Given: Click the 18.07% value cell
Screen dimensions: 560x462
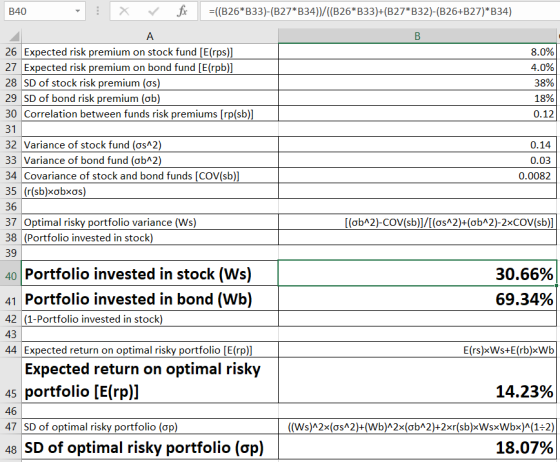Looking at the screenshot, I should pos(417,447).
